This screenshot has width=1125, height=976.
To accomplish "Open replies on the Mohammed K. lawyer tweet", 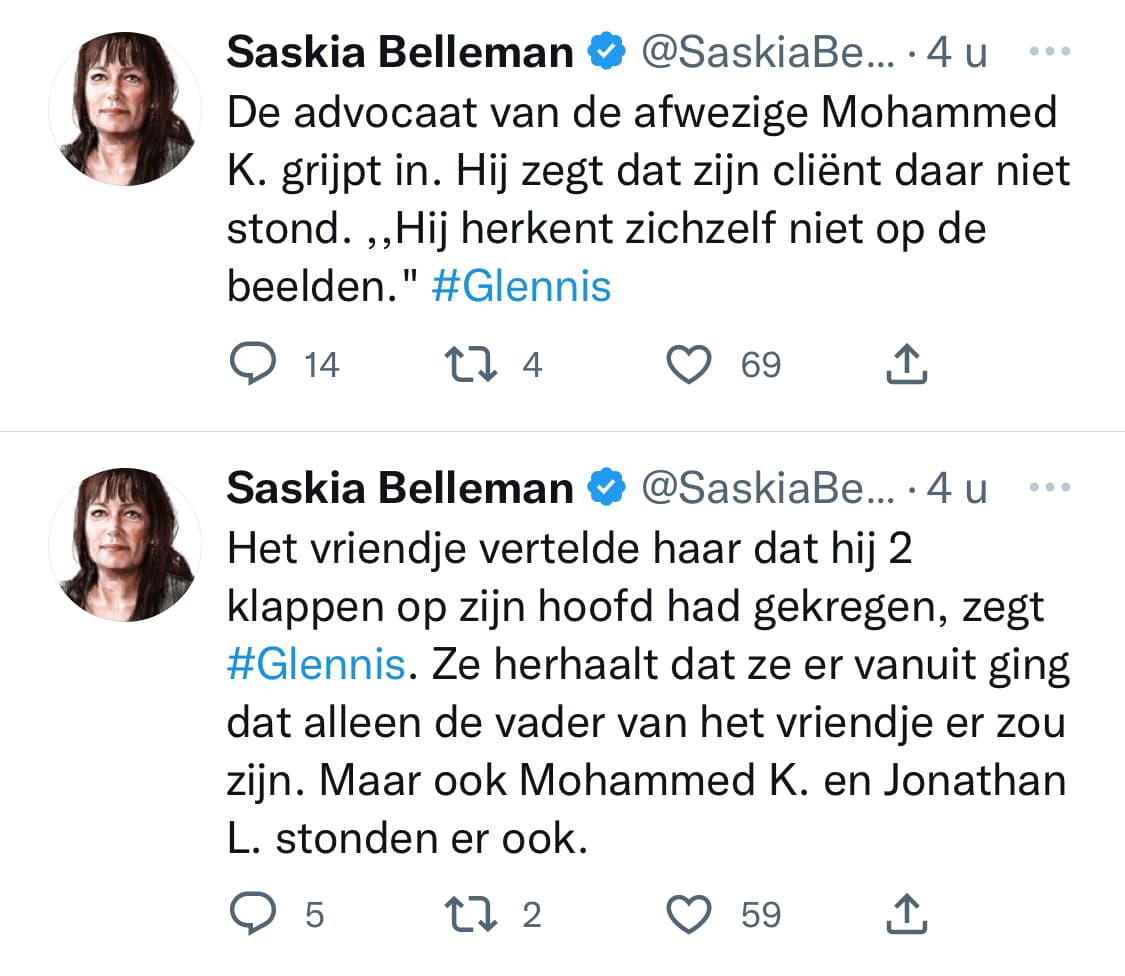I will tap(253, 364).
